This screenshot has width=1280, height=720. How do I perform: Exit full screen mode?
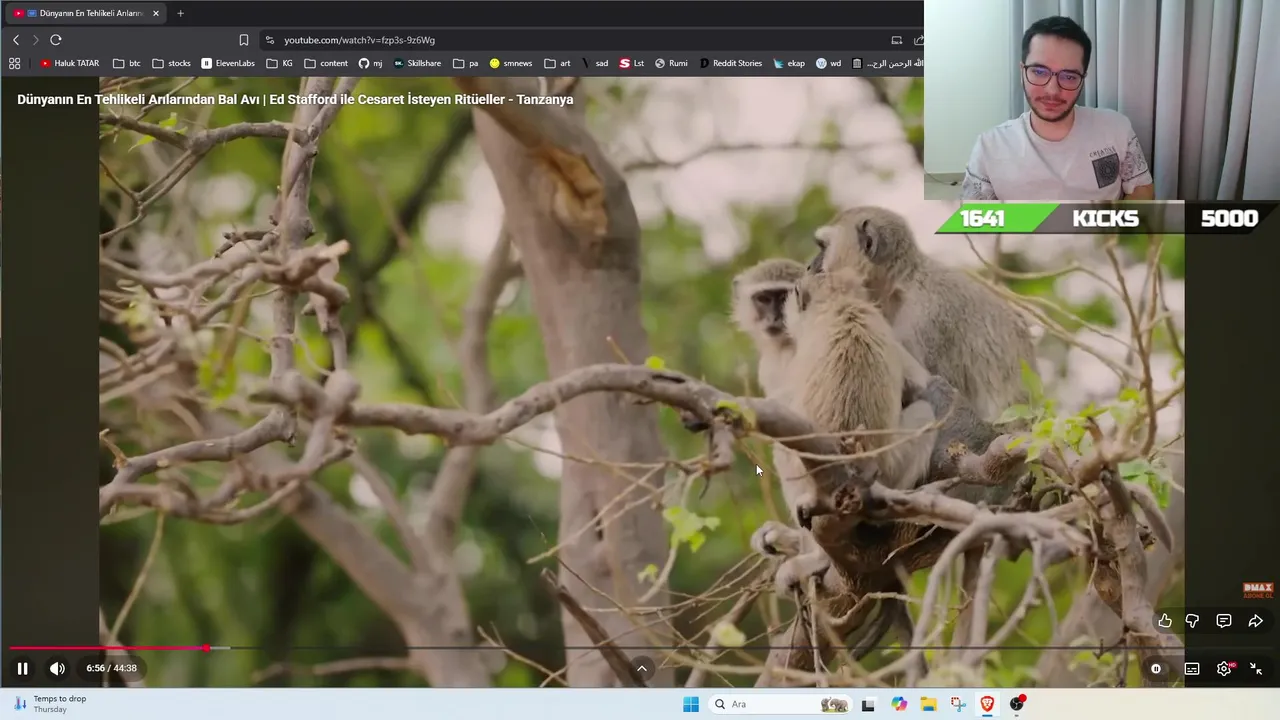coord(1256,669)
